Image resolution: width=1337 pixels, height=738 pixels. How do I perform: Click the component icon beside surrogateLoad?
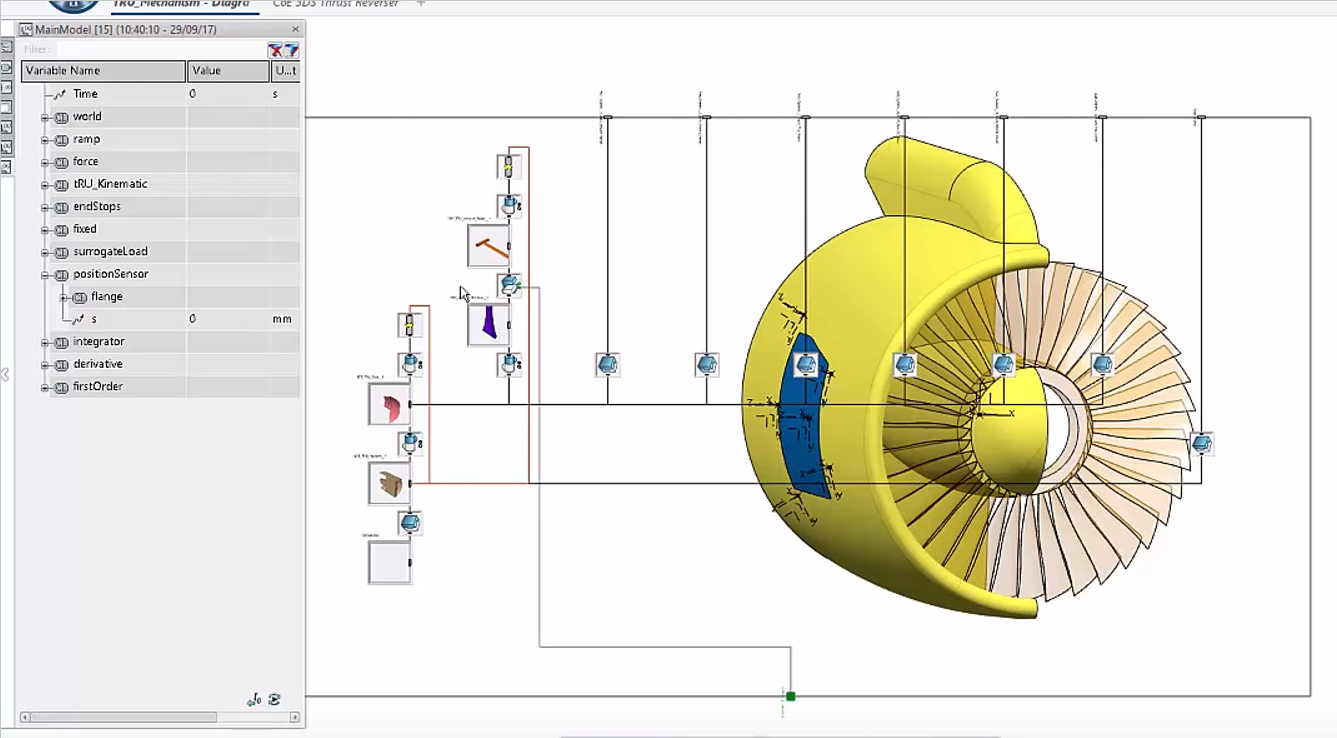point(61,252)
